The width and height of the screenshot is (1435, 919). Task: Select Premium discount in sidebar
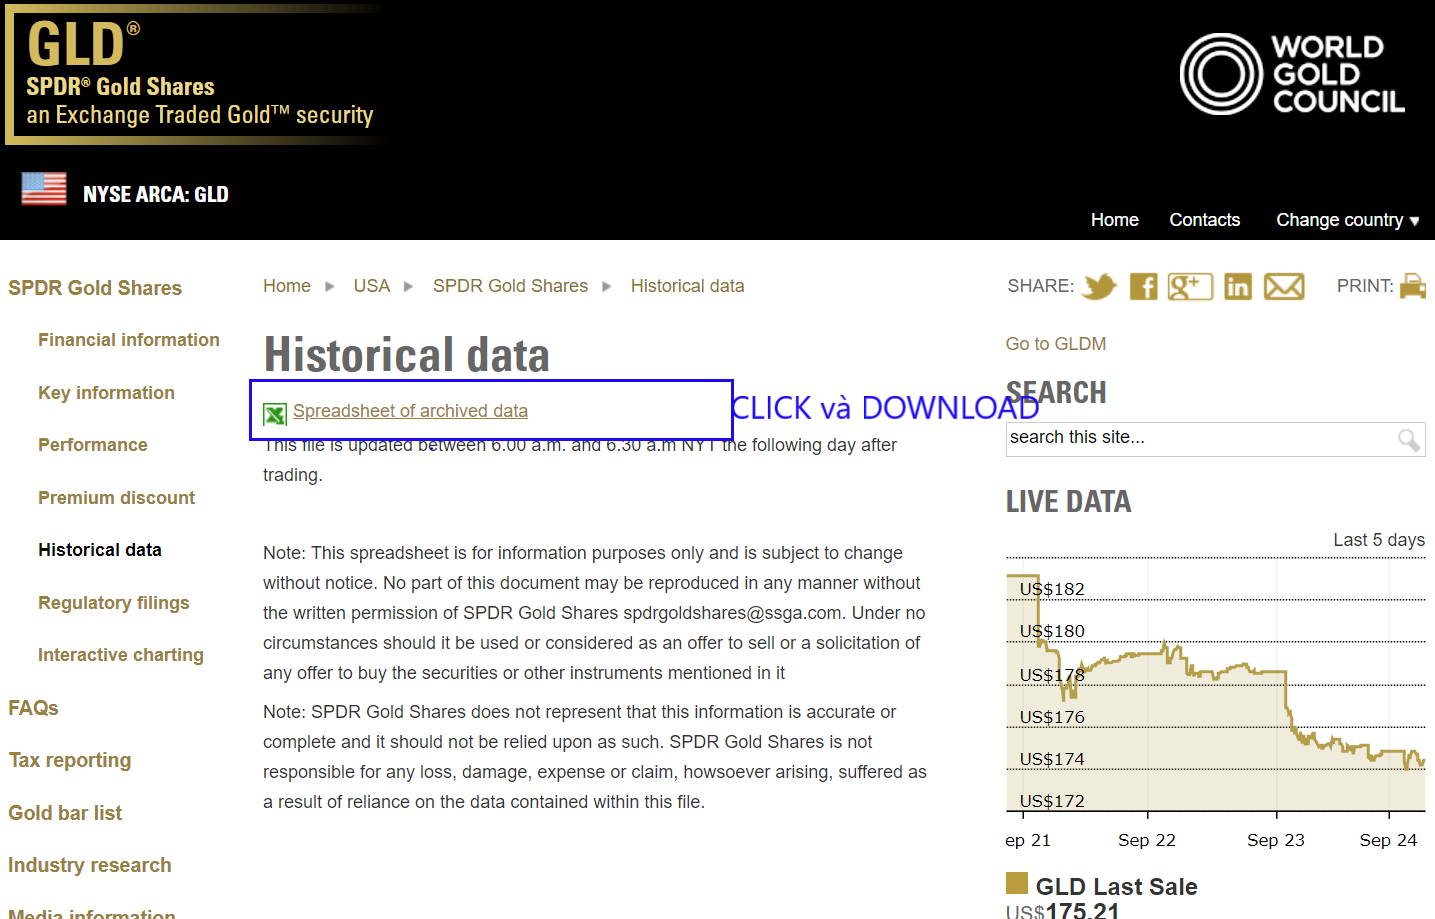(117, 498)
